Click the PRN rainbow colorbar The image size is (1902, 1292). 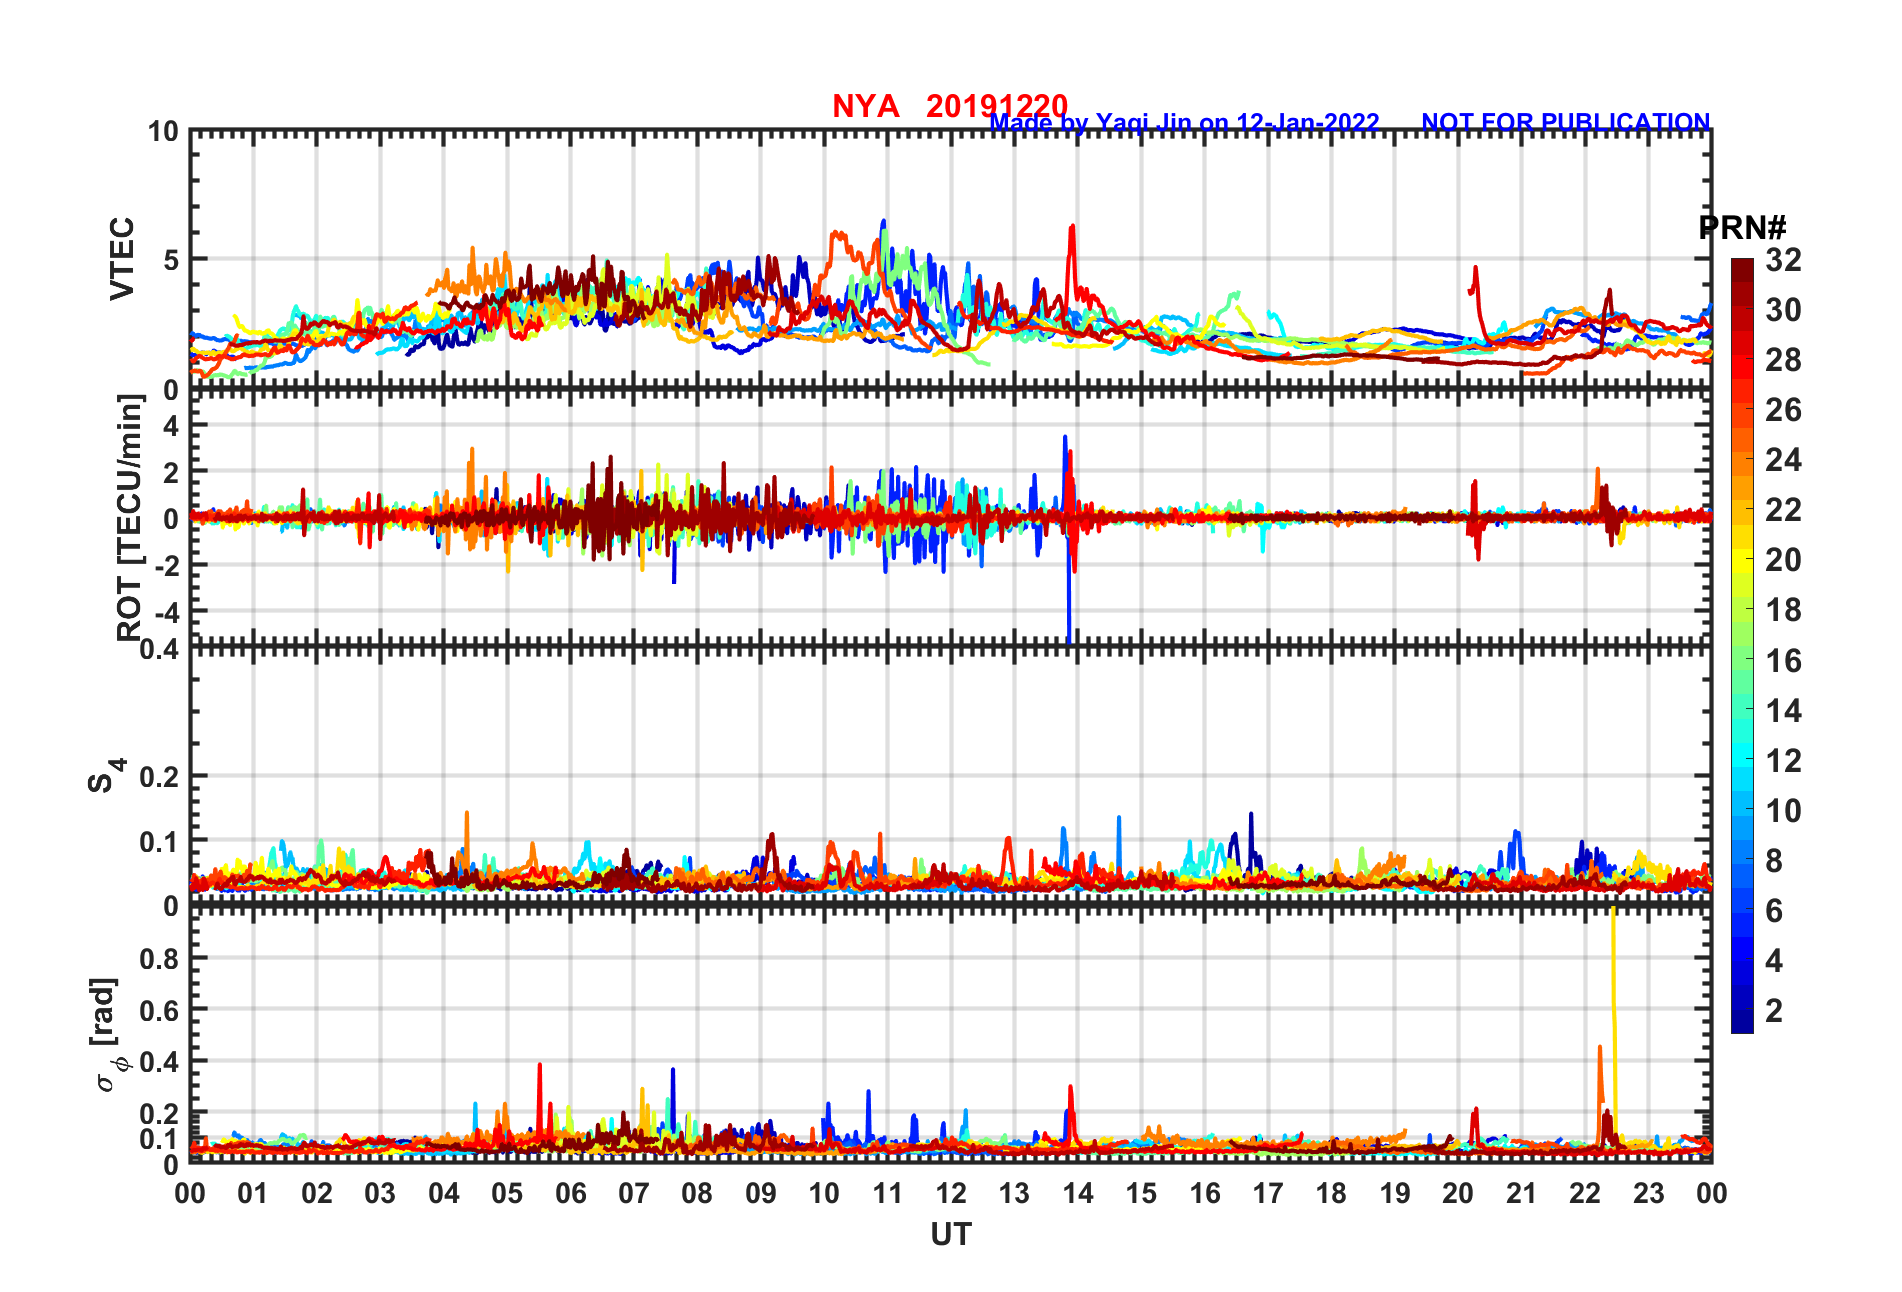coord(1742,646)
